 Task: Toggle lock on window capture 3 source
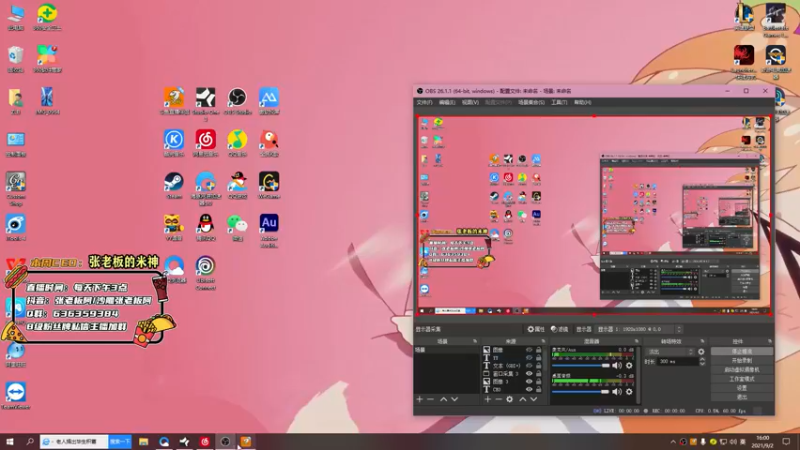[x=538, y=373]
